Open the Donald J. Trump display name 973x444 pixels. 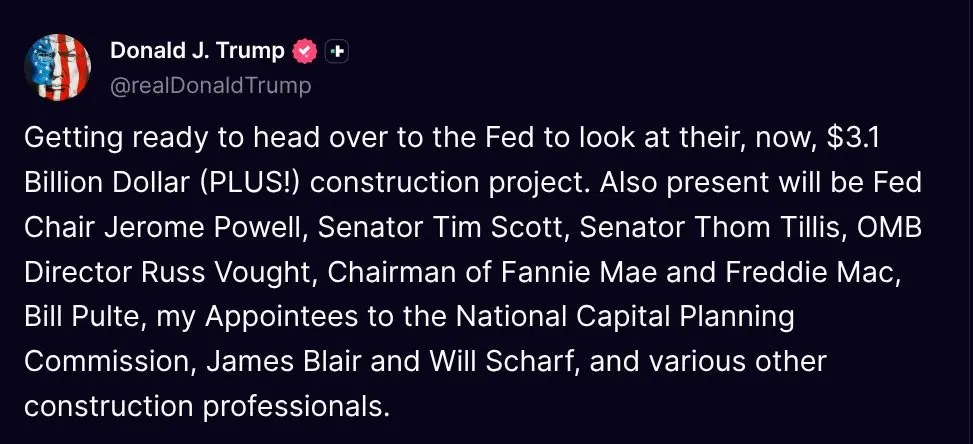(197, 51)
